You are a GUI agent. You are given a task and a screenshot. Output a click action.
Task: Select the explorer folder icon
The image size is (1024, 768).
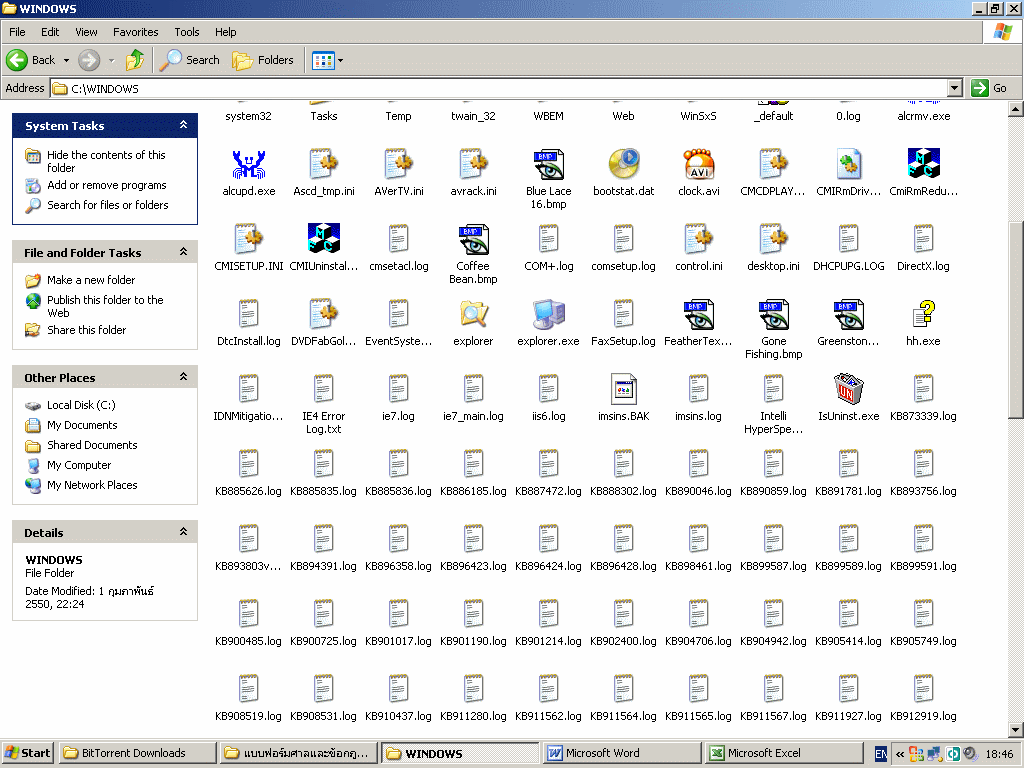click(x=473, y=314)
